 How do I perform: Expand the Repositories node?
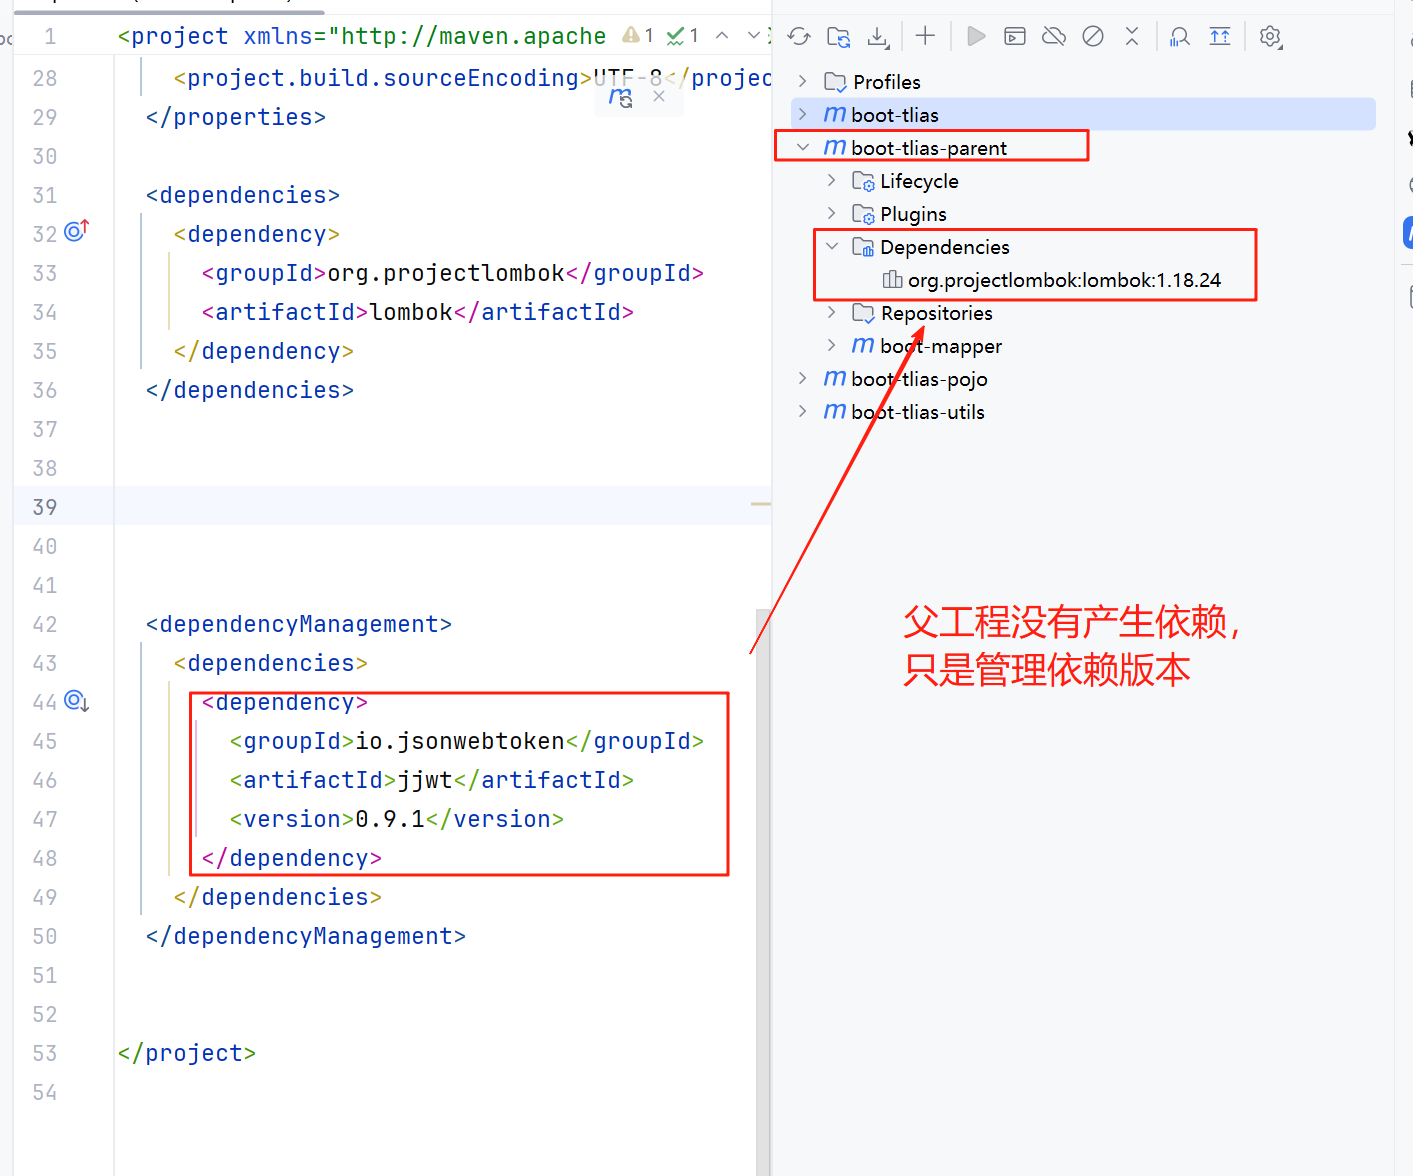pos(831,312)
